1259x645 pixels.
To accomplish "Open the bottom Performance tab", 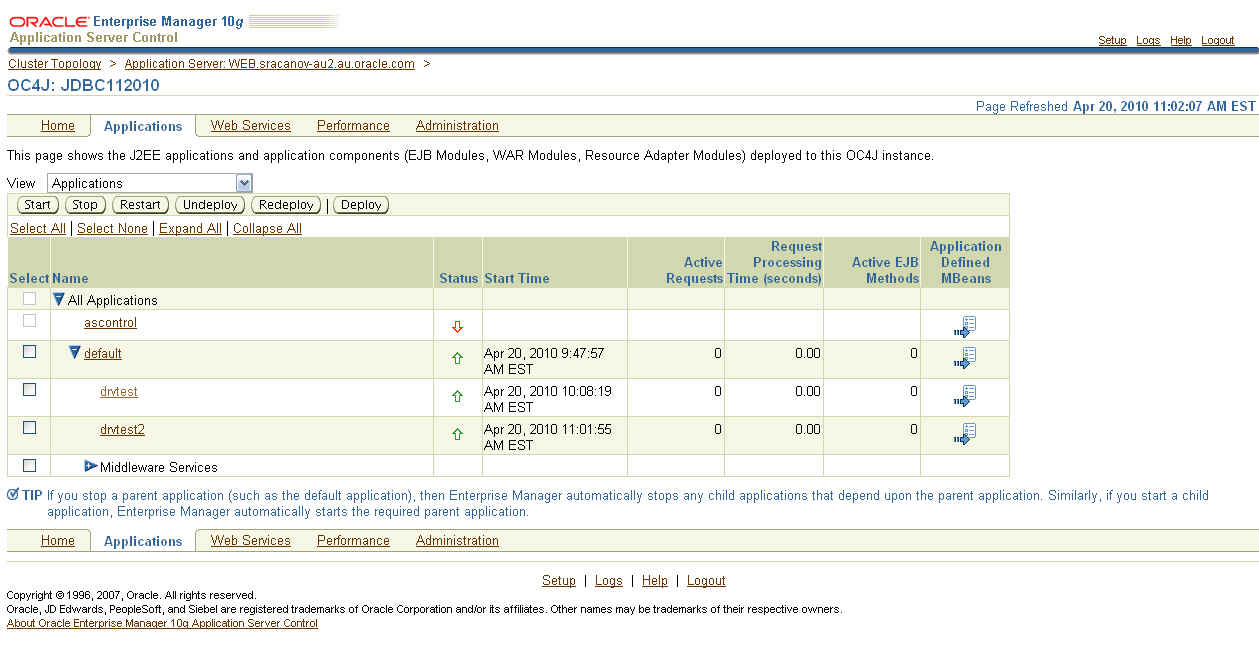I will [x=353, y=540].
